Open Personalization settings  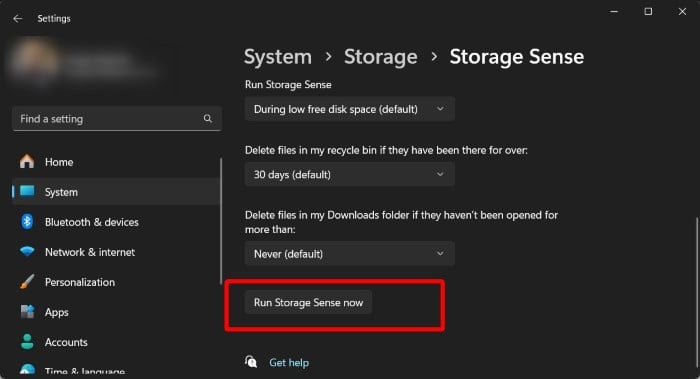(x=116, y=282)
